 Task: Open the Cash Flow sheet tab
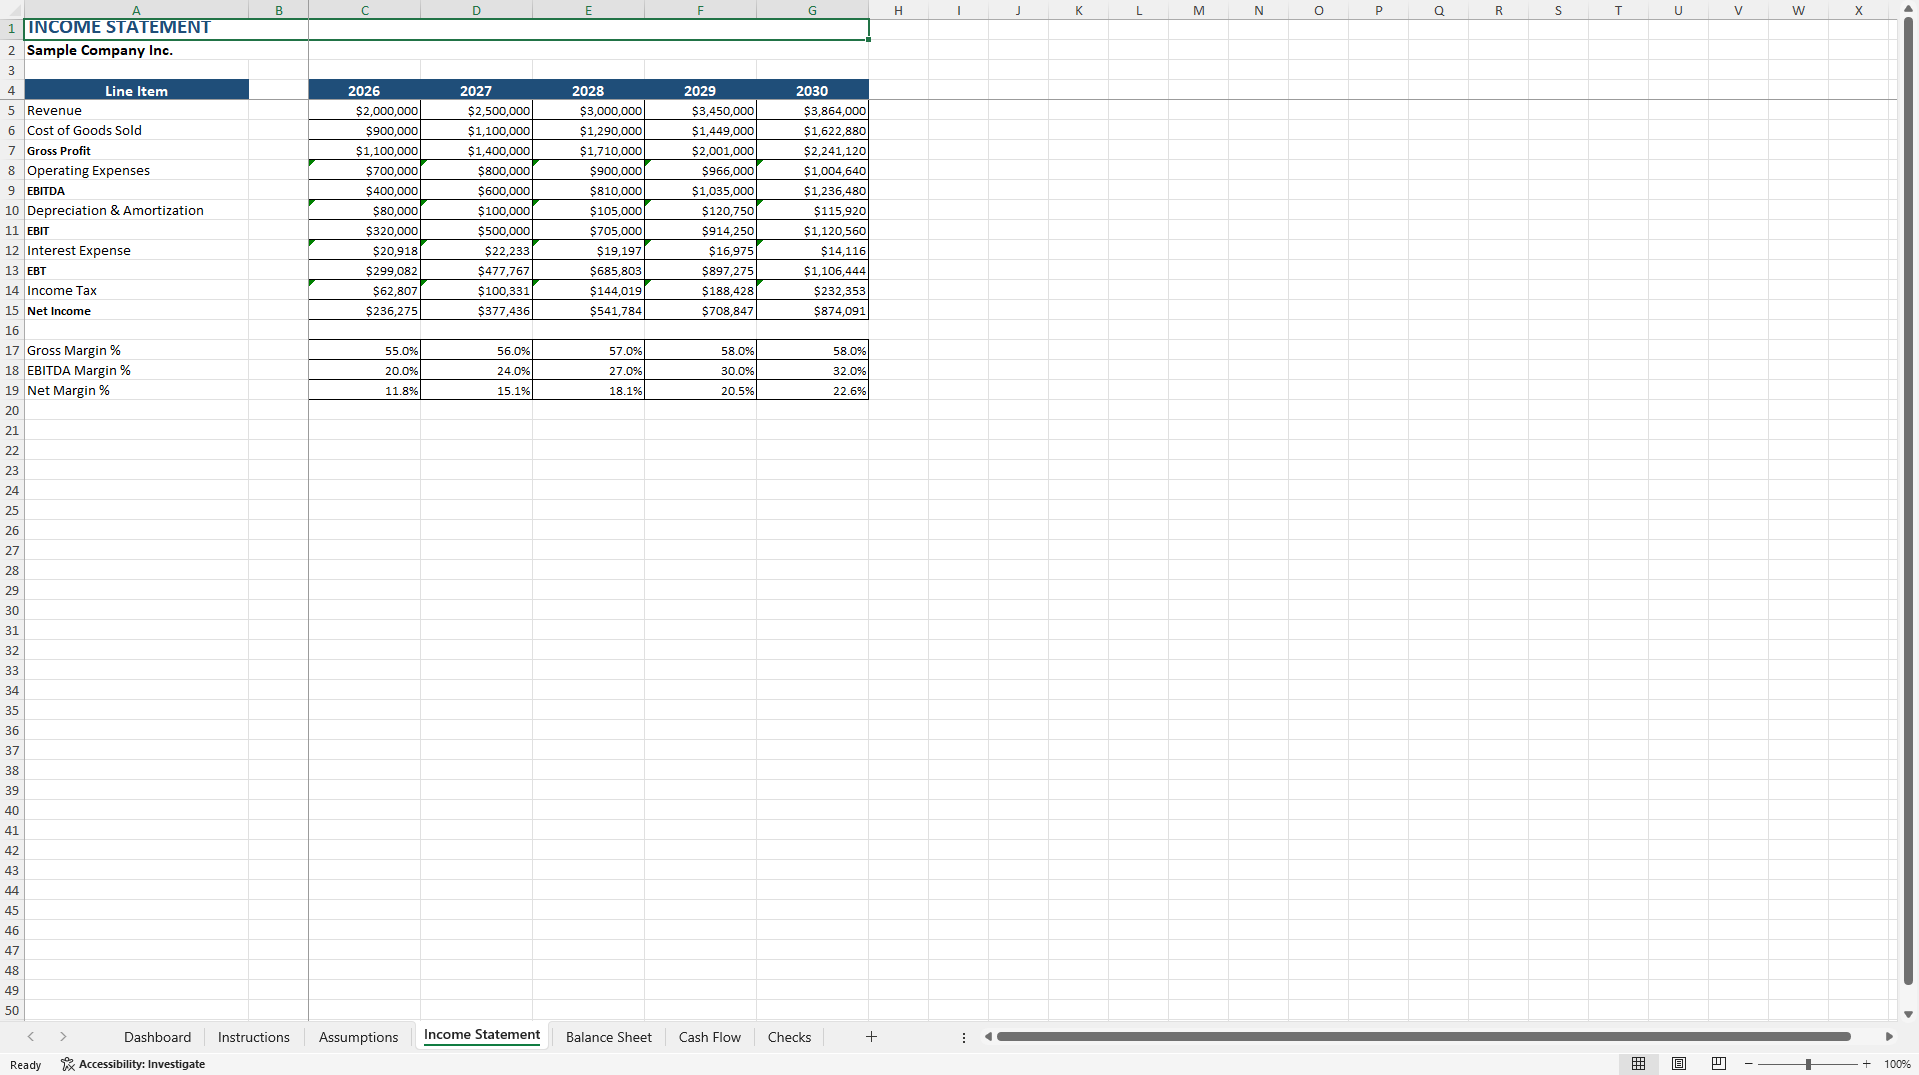coord(710,1037)
